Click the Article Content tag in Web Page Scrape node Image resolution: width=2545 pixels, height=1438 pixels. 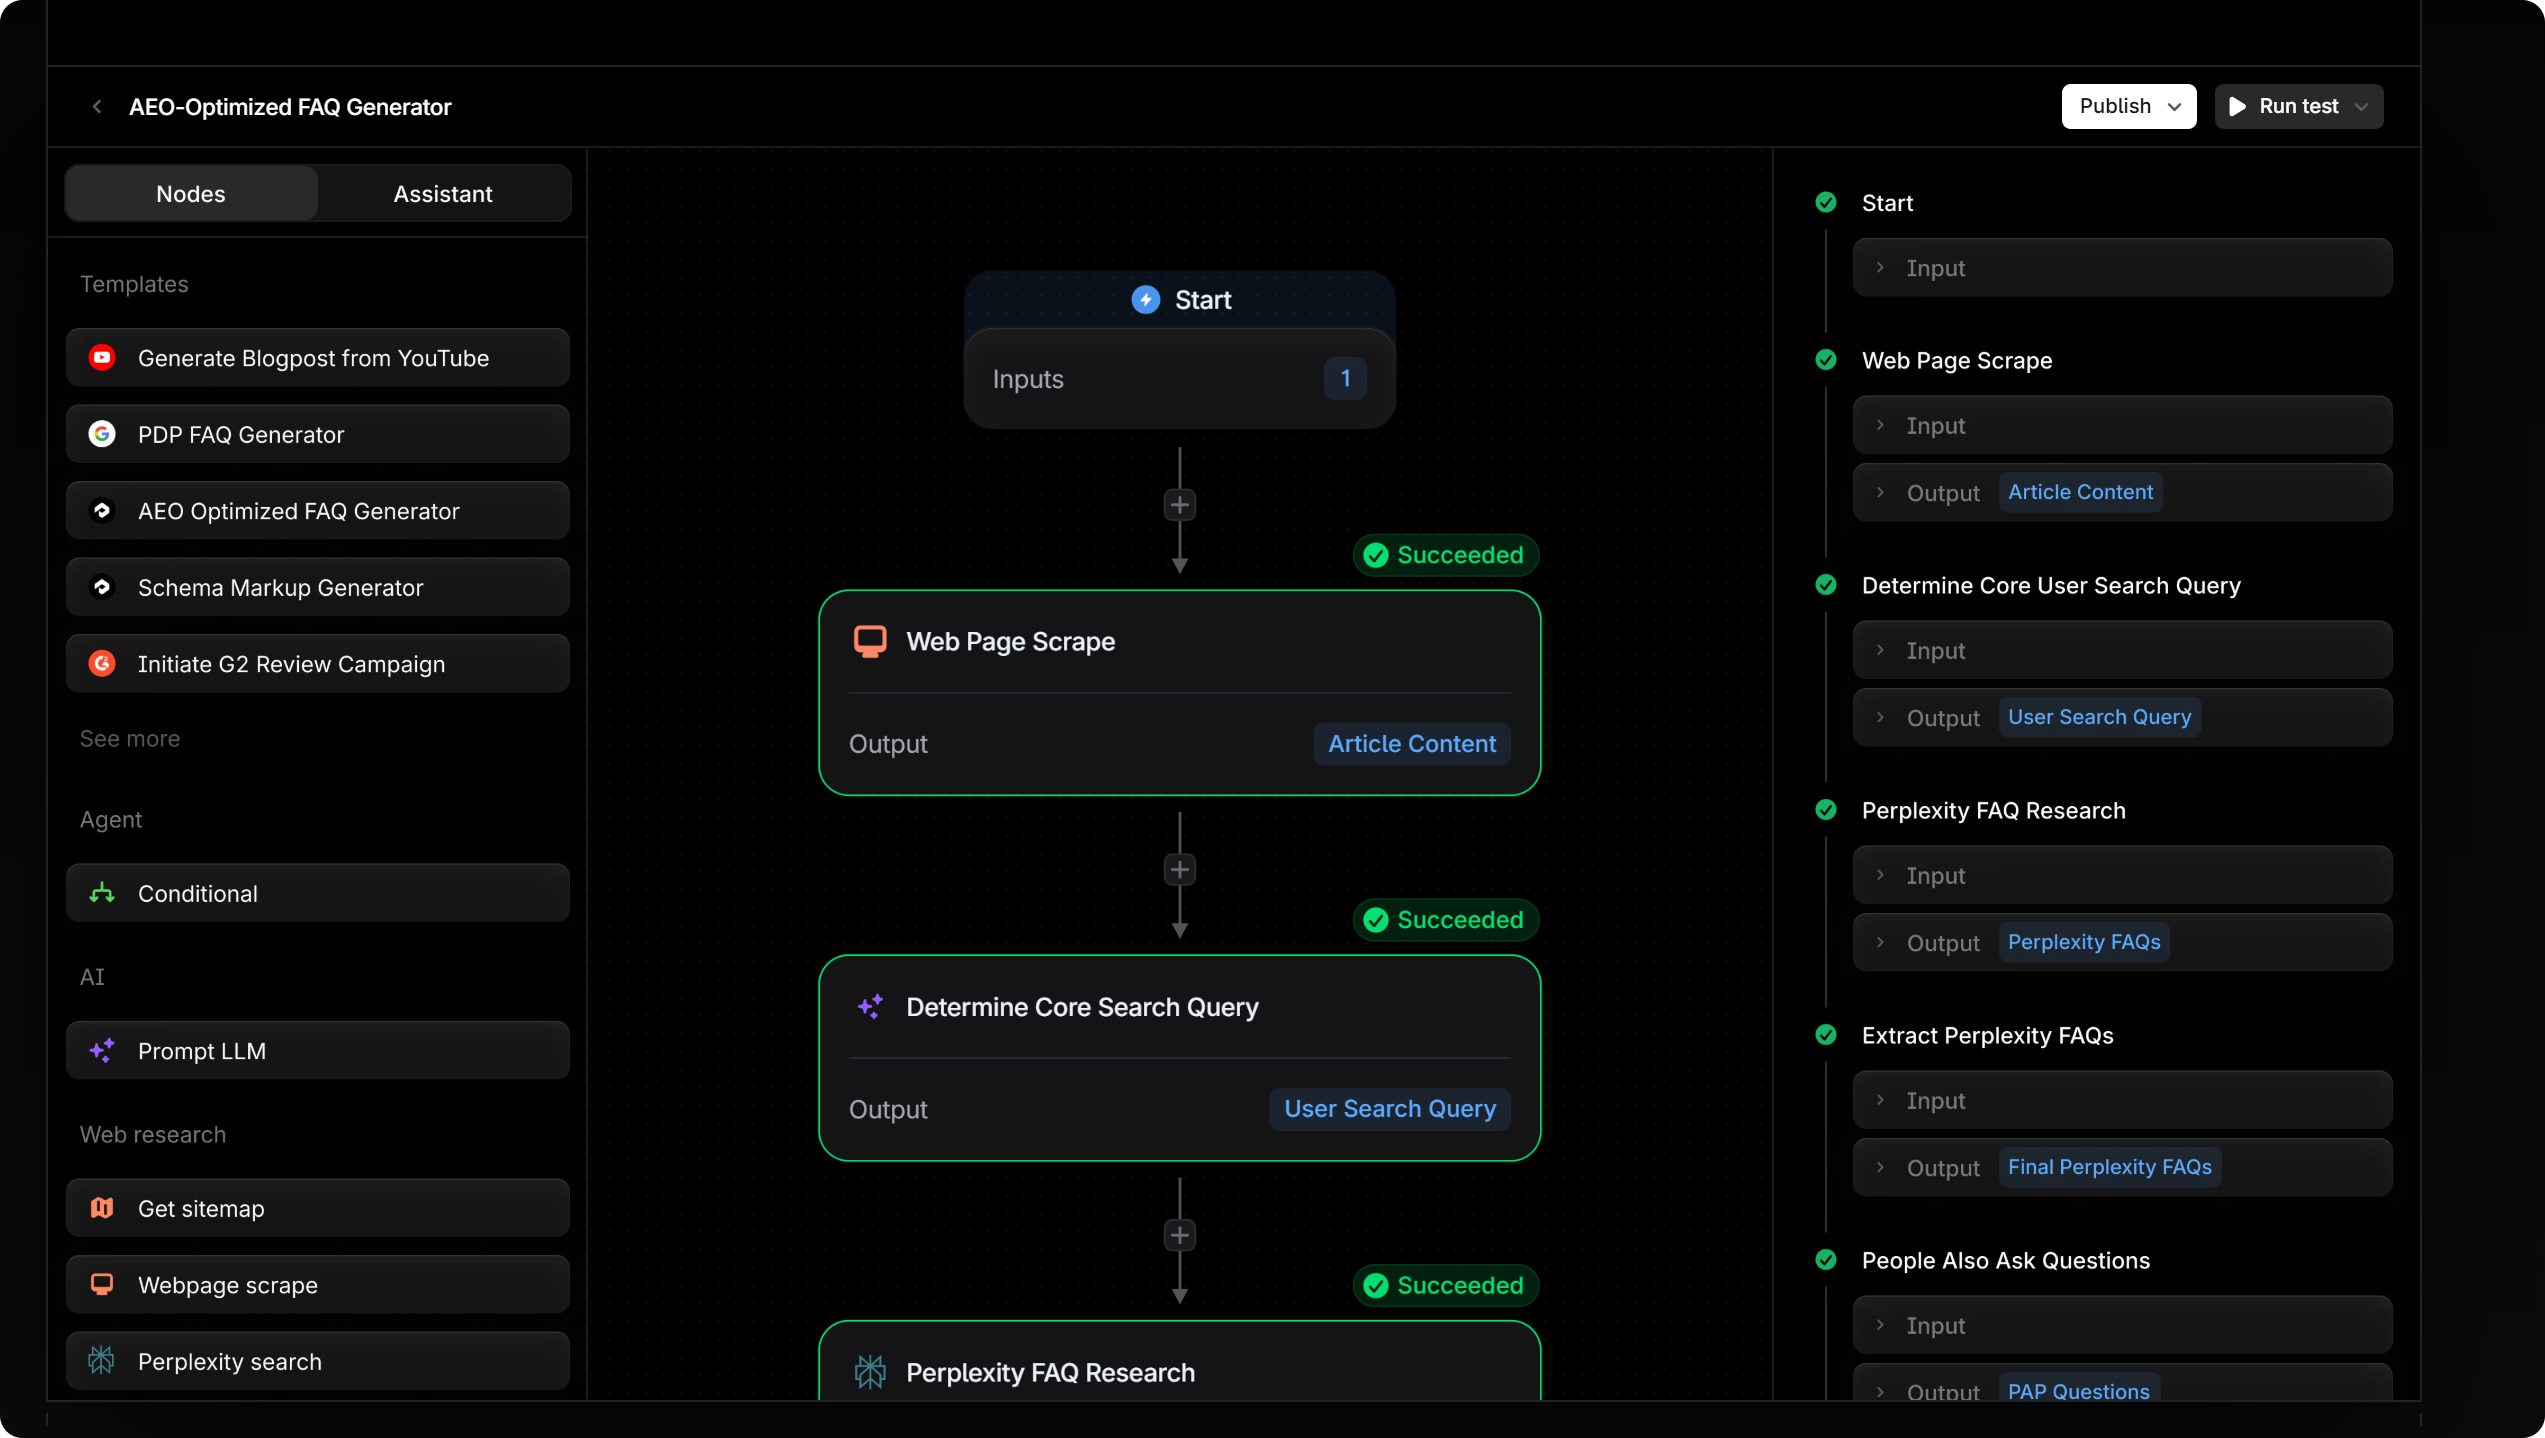1412,744
